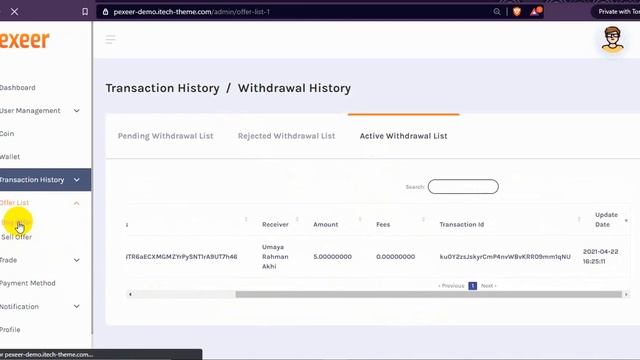The height and width of the screenshot is (360, 640).
Task: Open Profile in the sidebar
Action: coord(10,329)
